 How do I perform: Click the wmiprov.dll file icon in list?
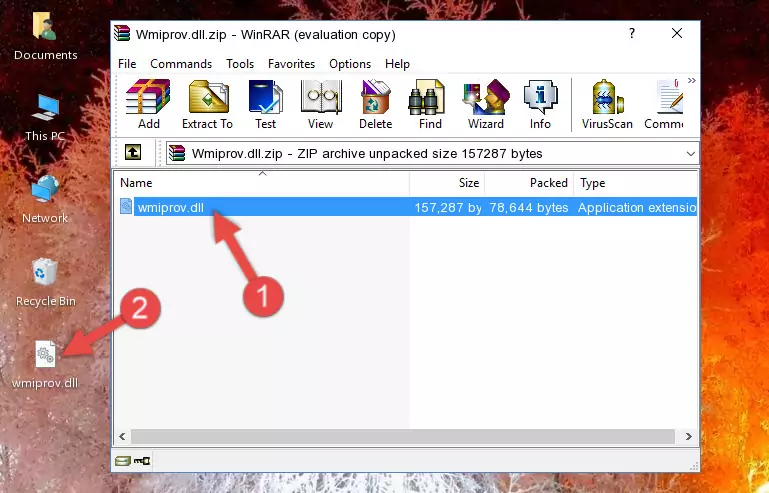click(126, 207)
